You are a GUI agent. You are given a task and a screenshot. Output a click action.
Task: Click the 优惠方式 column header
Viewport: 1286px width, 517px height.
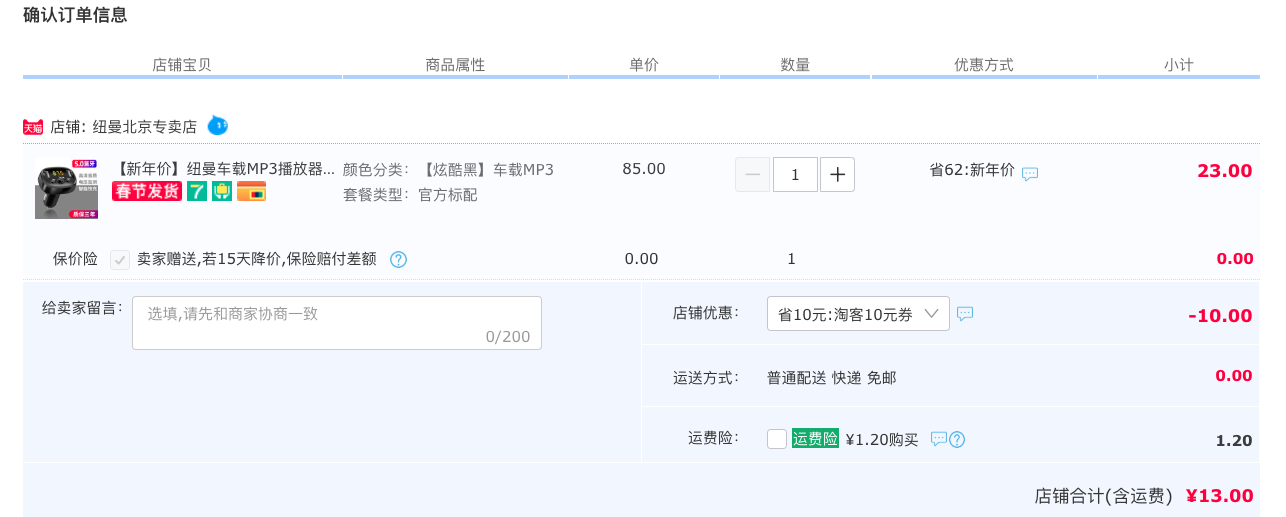point(984,65)
